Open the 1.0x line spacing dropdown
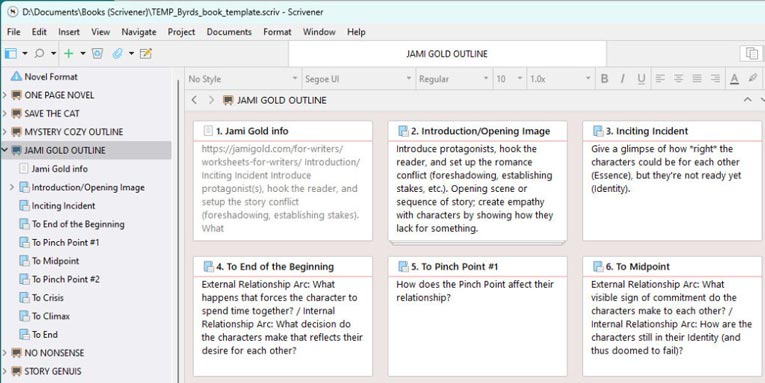 tap(560, 79)
